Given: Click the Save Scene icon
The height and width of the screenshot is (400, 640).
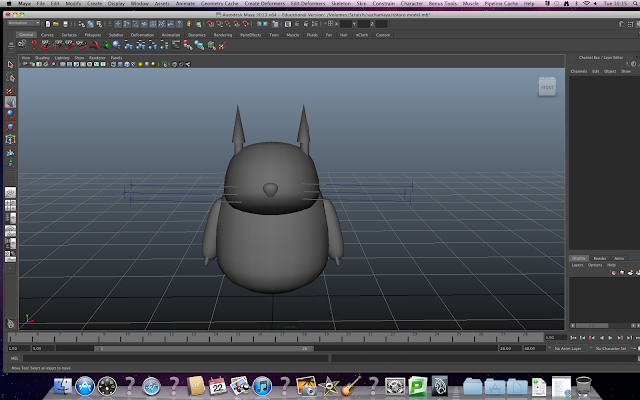Looking at the screenshot, I should (x=65, y=24).
